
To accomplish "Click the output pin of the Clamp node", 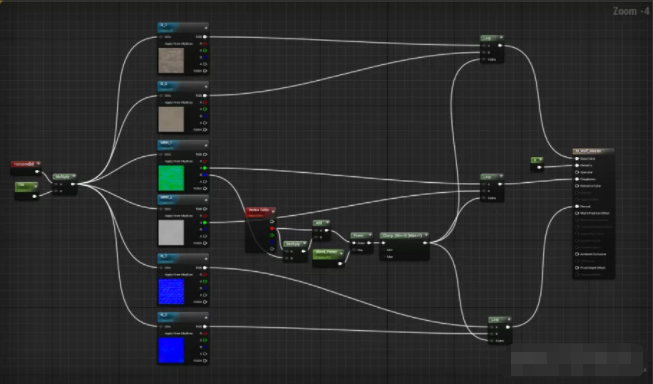I will [x=425, y=243].
